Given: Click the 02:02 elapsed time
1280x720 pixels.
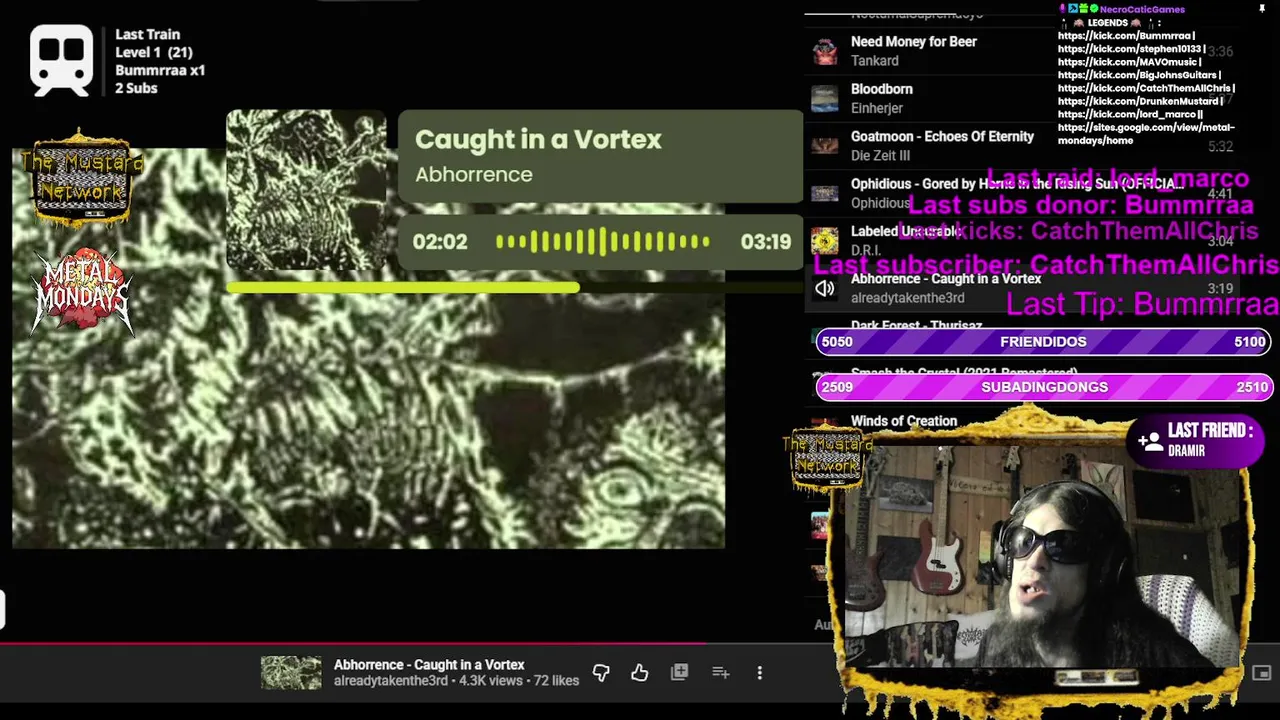Looking at the screenshot, I should 440,242.
